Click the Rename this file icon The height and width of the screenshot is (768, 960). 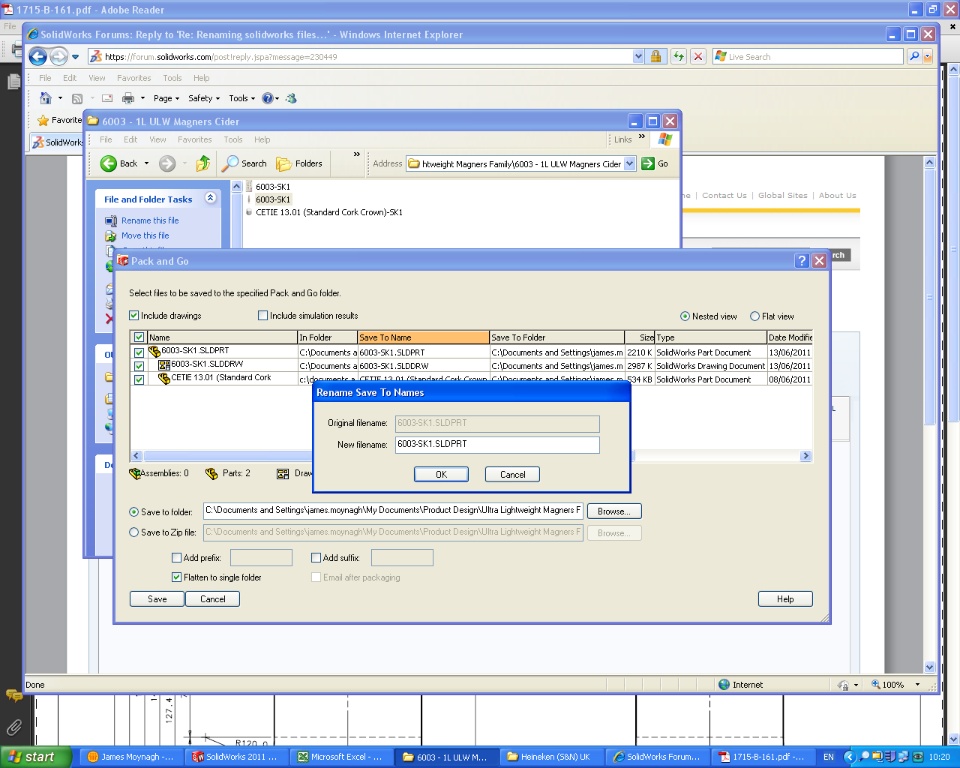pos(111,220)
